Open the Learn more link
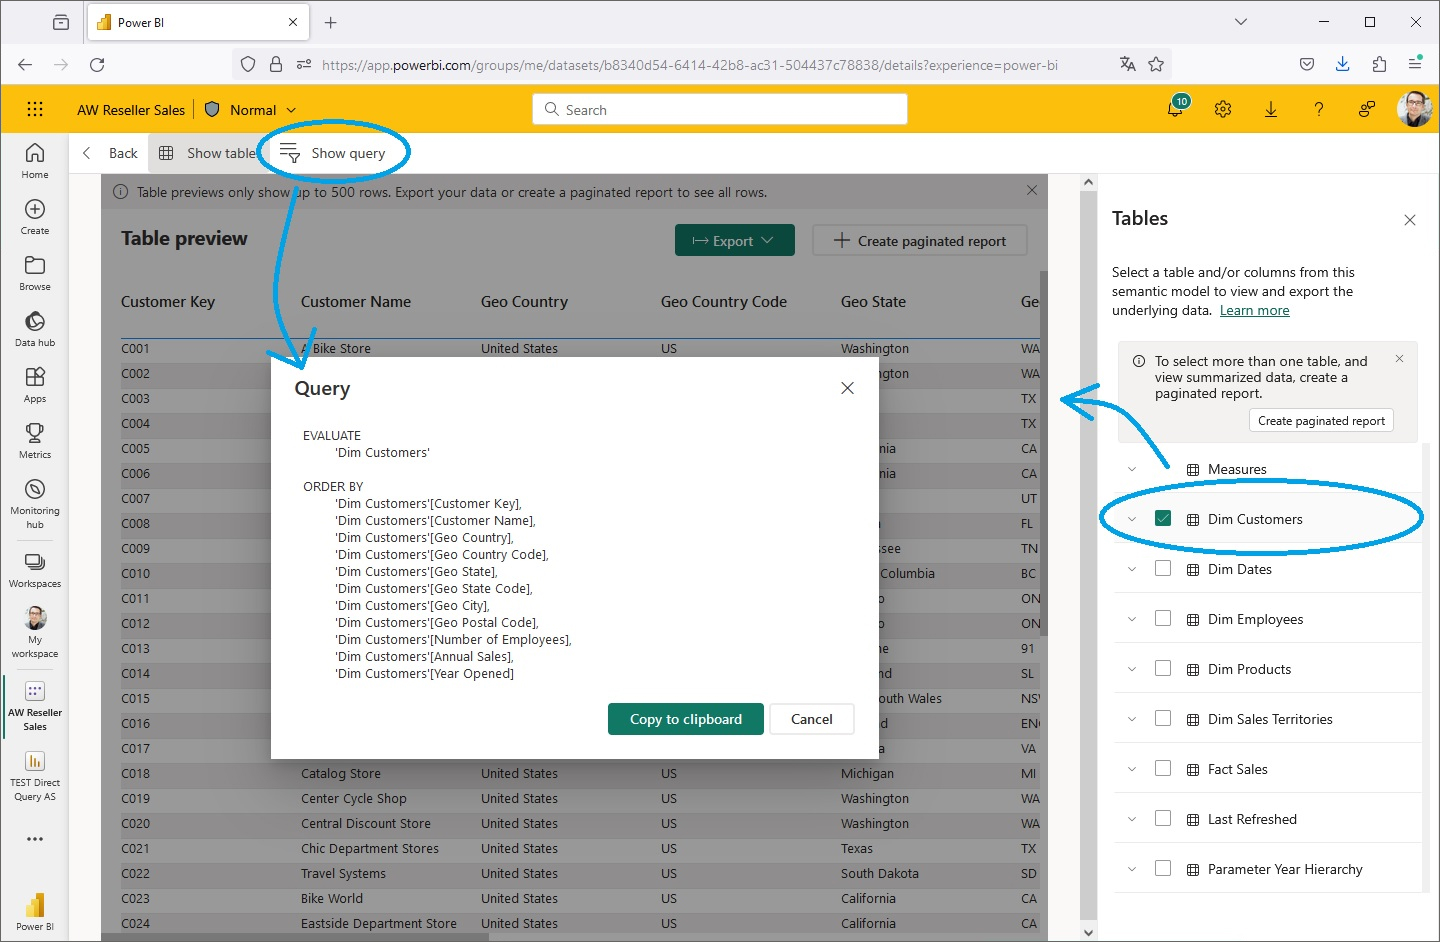The height and width of the screenshot is (942, 1440). pos(1254,310)
